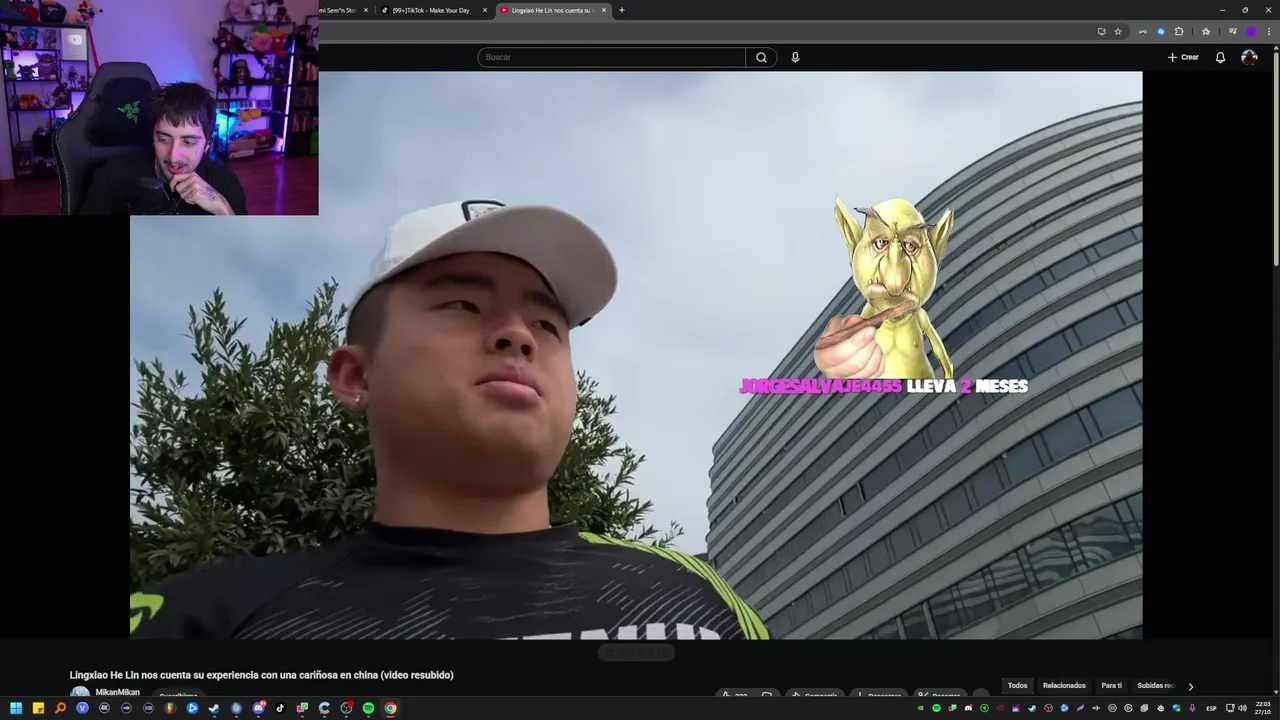Click the YouTube search magnifier button
Image resolution: width=1280 pixels, height=720 pixels.
(x=761, y=57)
